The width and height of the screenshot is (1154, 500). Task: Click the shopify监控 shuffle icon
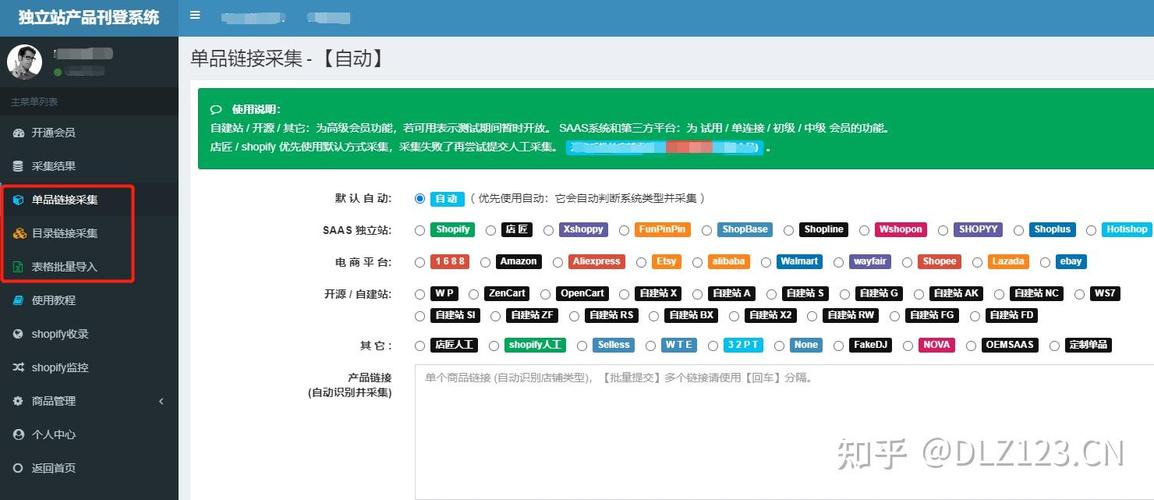click(x=18, y=367)
